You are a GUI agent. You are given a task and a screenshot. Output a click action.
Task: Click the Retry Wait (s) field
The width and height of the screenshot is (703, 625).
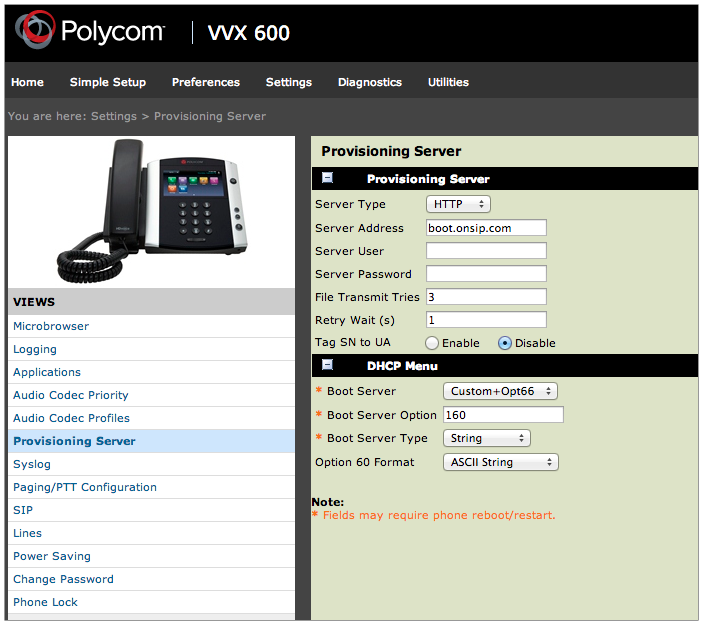(x=486, y=320)
